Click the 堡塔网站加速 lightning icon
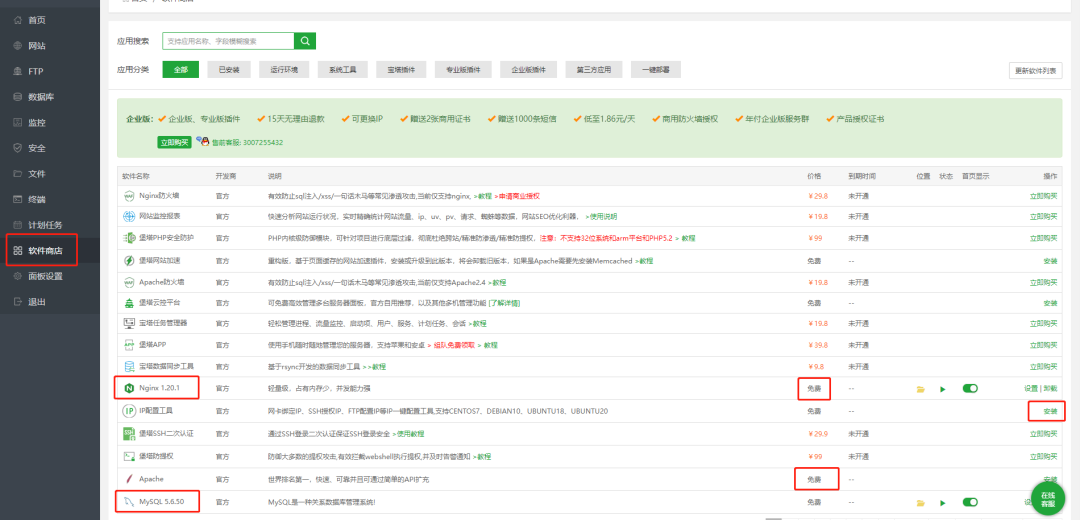The height and width of the screenshot is (520, 1080). tap(129, 260)
